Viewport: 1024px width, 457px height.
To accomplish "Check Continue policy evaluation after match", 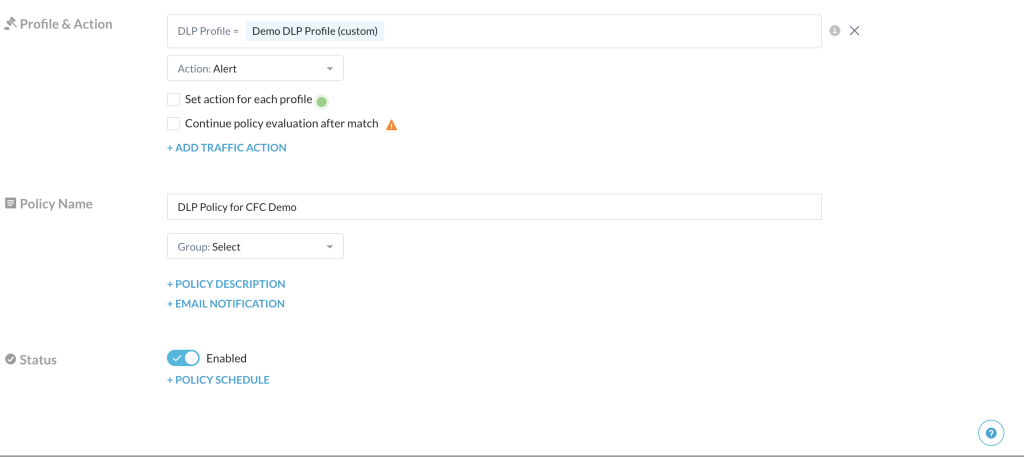I will click(x=173, y=123).
